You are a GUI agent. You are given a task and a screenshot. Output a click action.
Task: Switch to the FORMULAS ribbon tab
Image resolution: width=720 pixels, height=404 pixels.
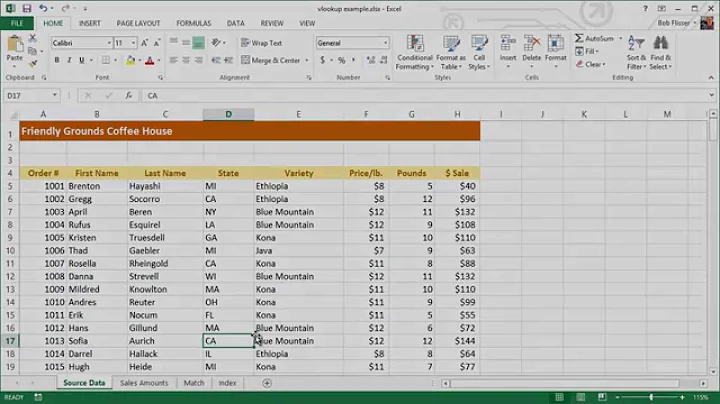tap(193, 22)
